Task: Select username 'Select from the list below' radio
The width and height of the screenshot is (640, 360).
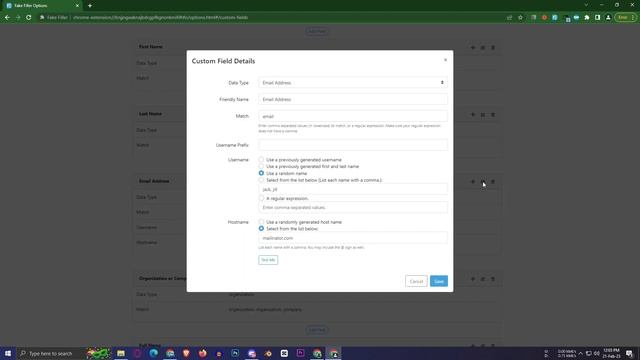Action: point(261,180)
